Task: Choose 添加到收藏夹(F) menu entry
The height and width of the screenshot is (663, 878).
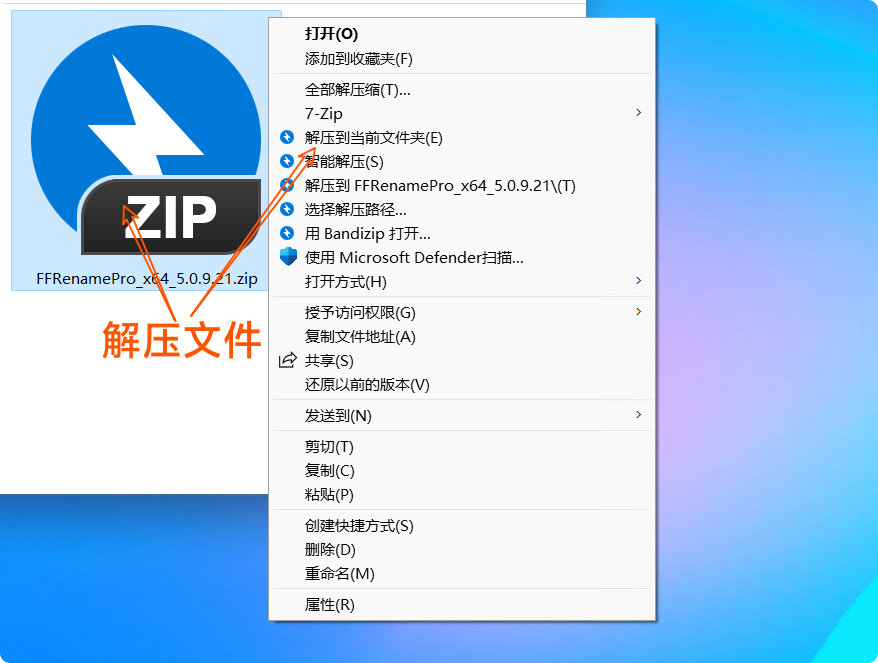Action: (x=358, y=59)
